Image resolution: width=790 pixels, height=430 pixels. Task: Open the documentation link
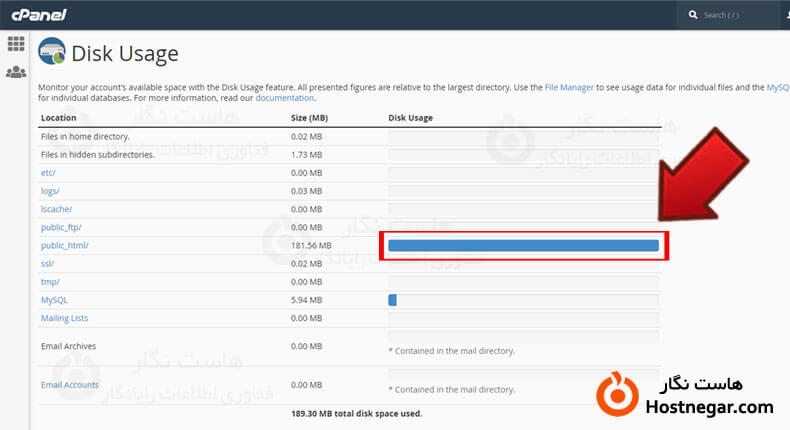tap(285, 98)
